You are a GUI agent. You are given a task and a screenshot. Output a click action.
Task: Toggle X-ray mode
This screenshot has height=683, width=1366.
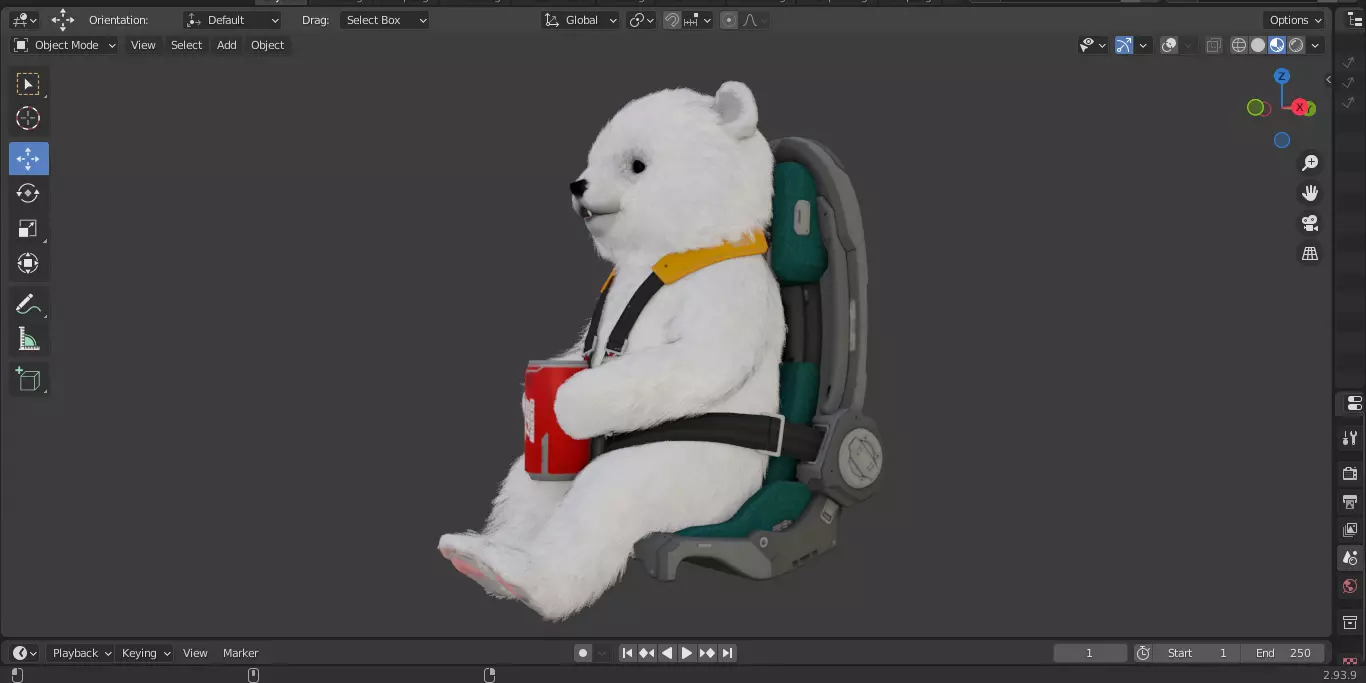click(x=1213, y=45)
